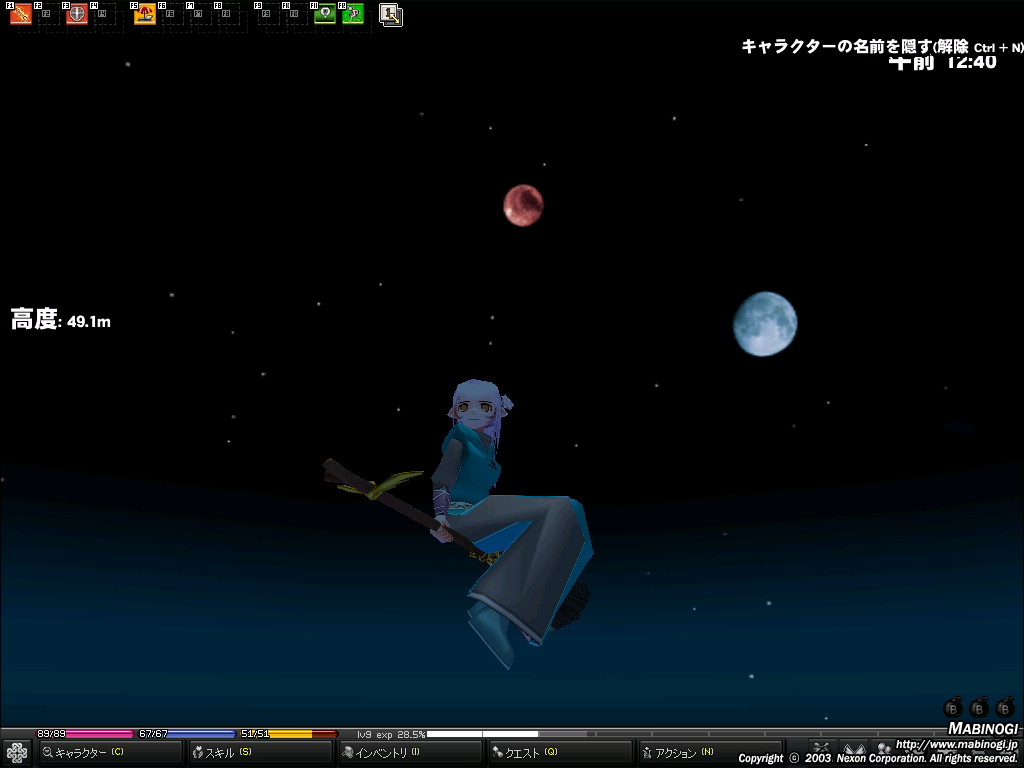The width and height of the screenshot is (1024, 768).
Task: Click the empty F4 hotkey slot
Action: coord(105,14)
